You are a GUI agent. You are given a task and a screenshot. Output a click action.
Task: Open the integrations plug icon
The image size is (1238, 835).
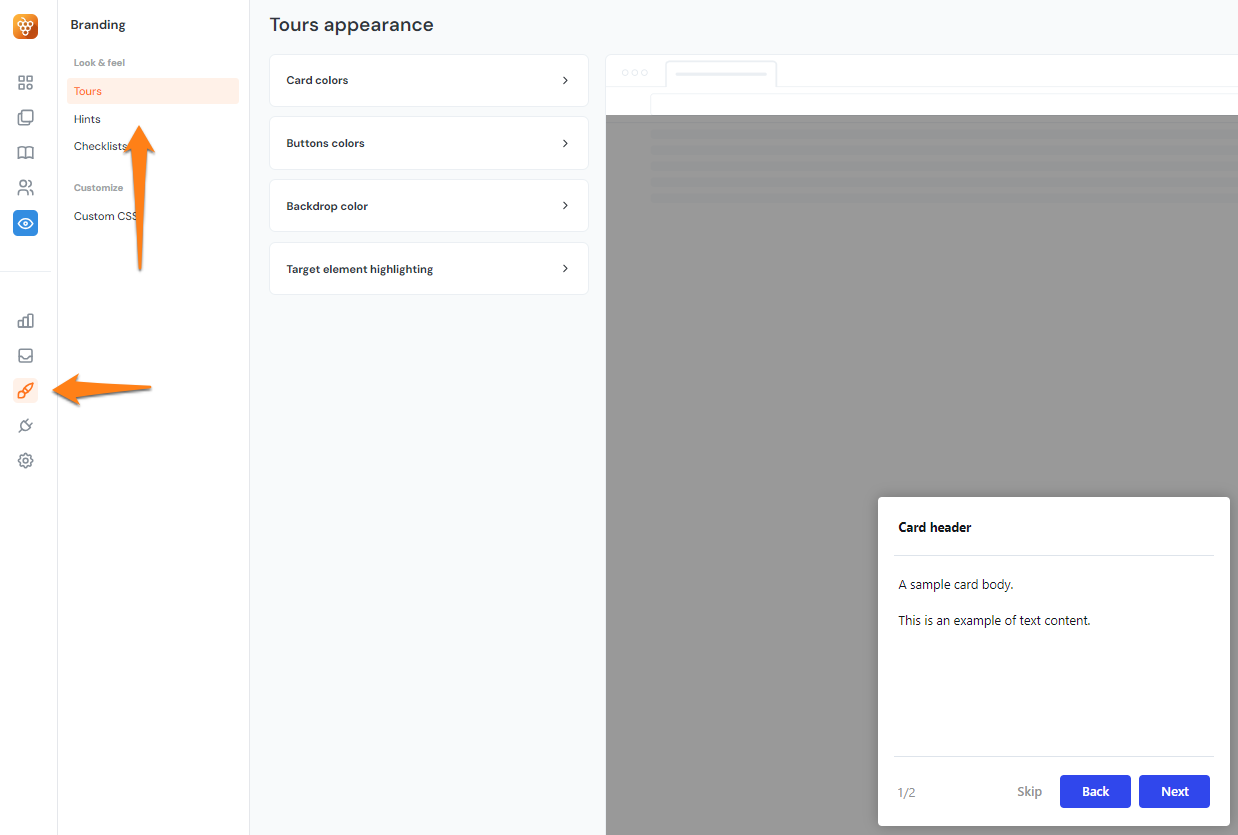click(25, 425)
